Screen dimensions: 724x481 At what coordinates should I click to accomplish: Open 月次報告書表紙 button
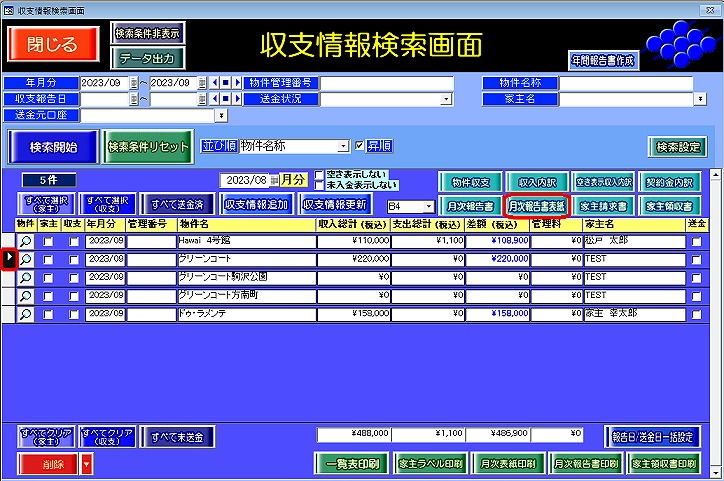538,206
